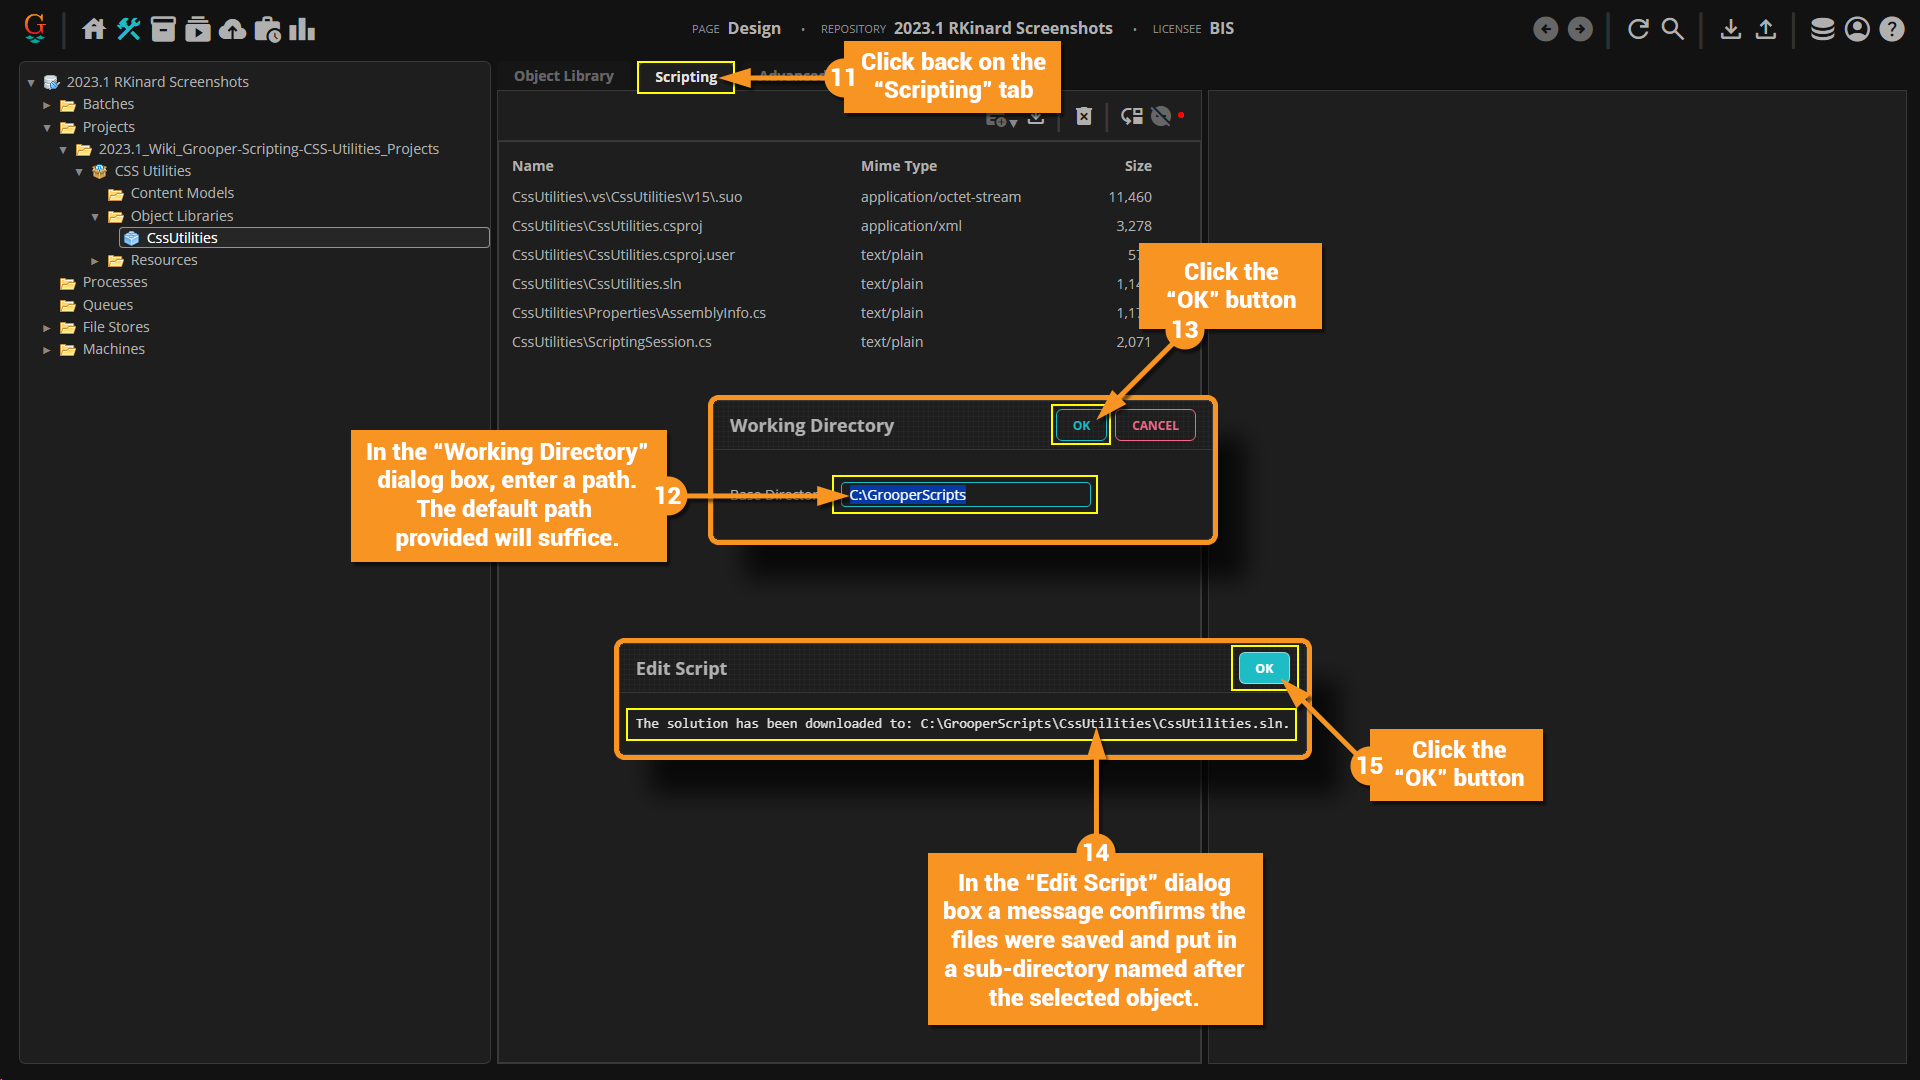Go to the Home page icon

[93, 29]
